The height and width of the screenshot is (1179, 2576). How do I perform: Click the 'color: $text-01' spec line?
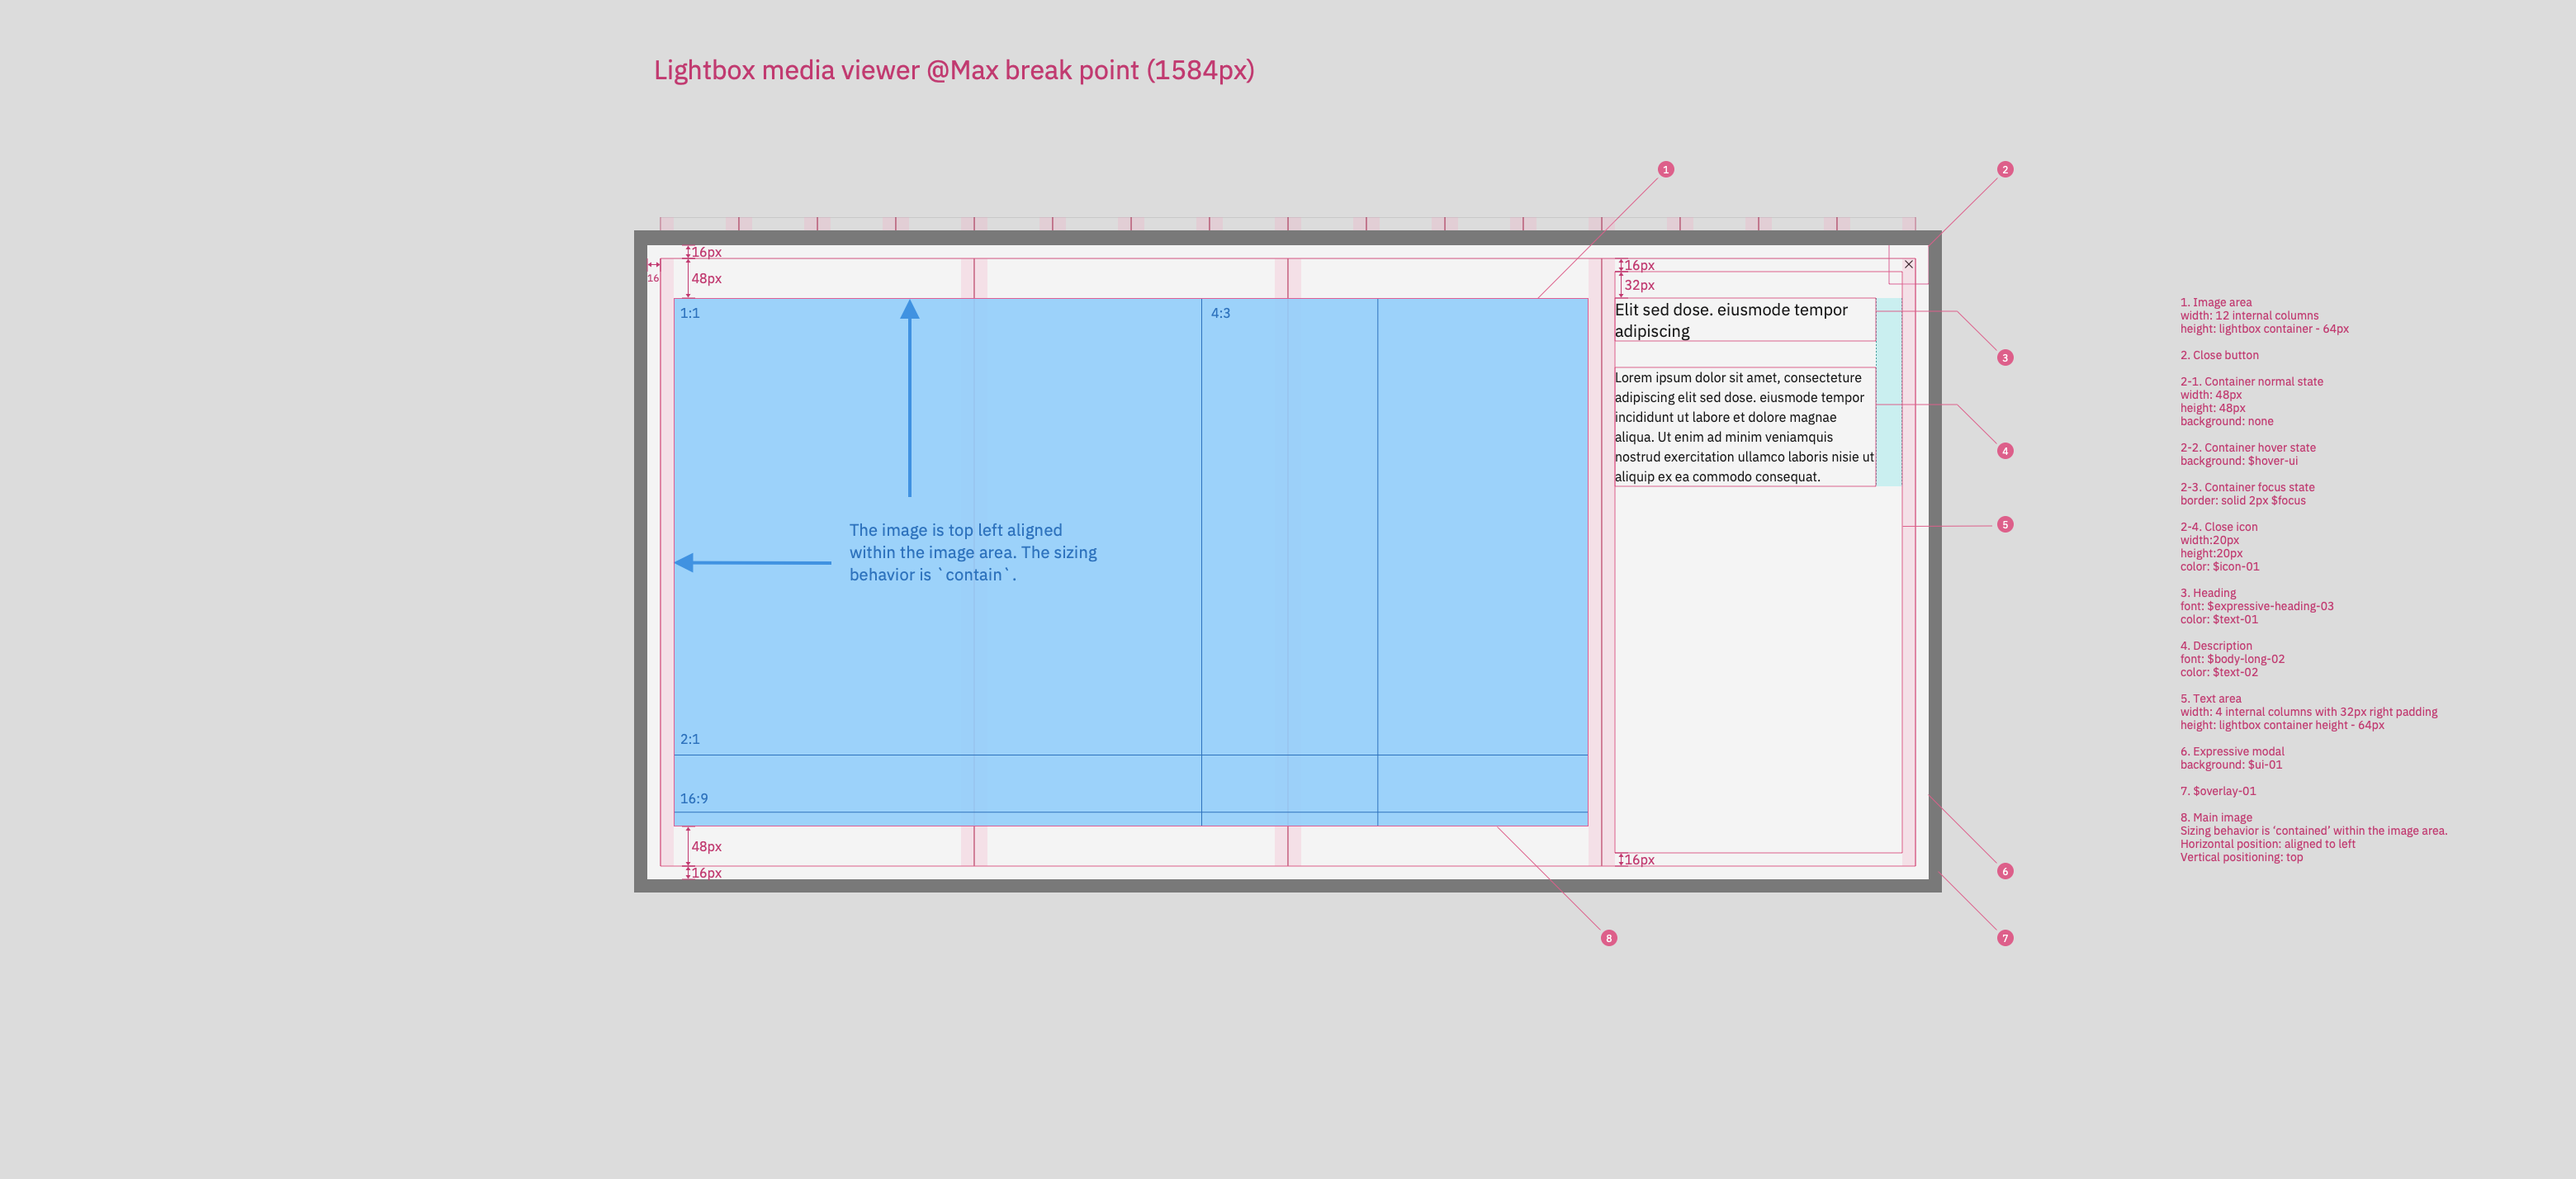[2218, 619]
